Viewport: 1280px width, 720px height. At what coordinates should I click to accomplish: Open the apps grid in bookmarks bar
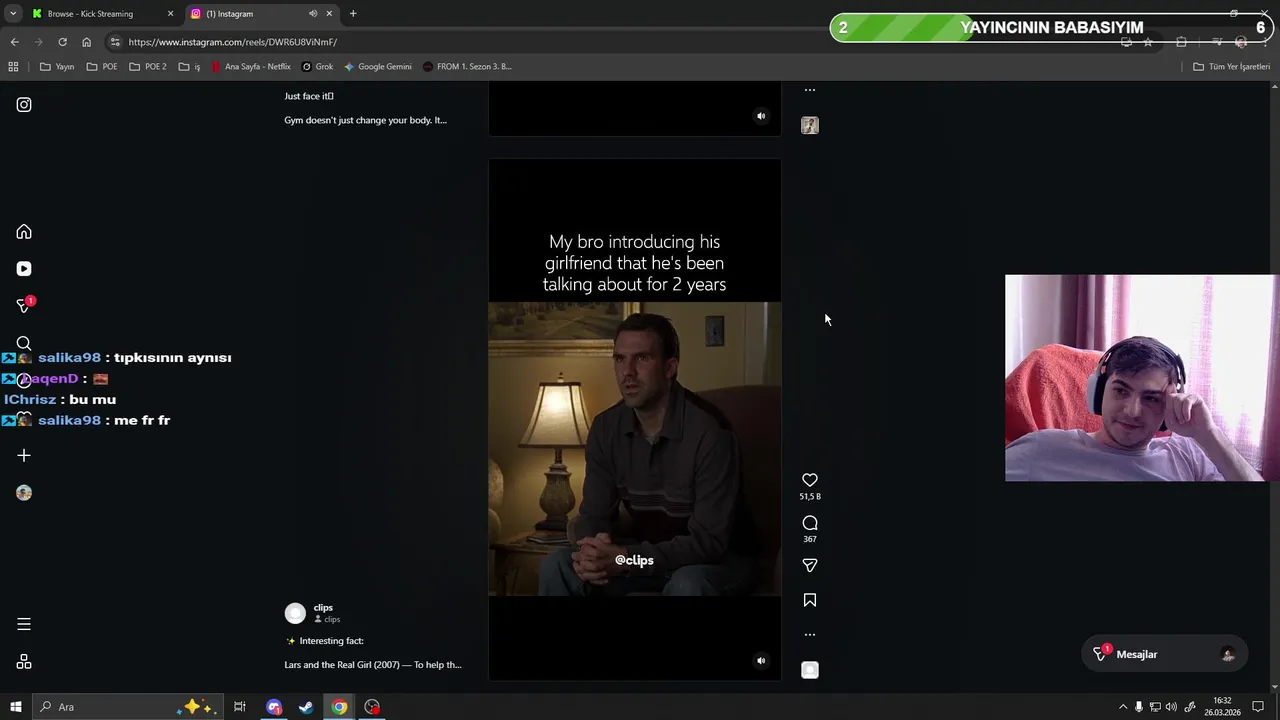pyautogui.click(x=13, y=67)
